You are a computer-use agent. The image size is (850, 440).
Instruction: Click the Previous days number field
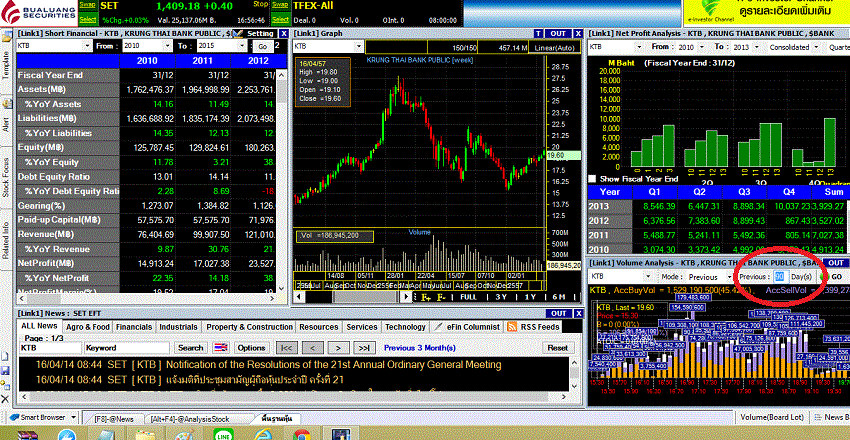point(780,276)
